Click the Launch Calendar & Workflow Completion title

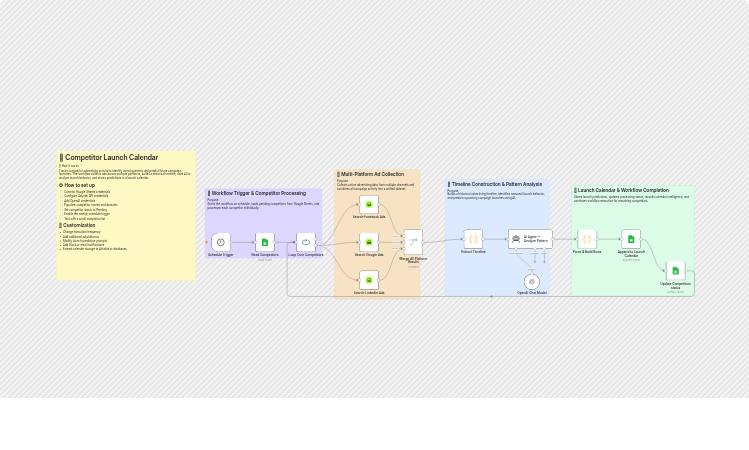point(623,190)
